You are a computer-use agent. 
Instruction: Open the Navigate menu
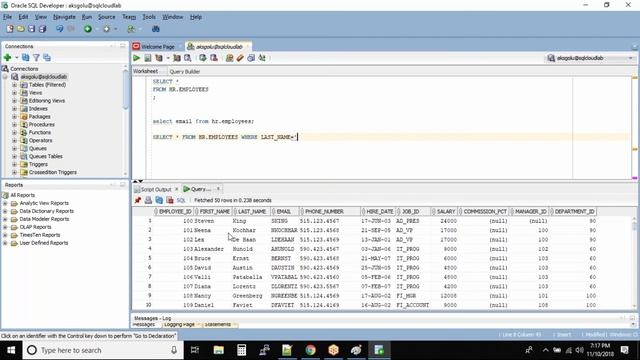tap(64, 17)
